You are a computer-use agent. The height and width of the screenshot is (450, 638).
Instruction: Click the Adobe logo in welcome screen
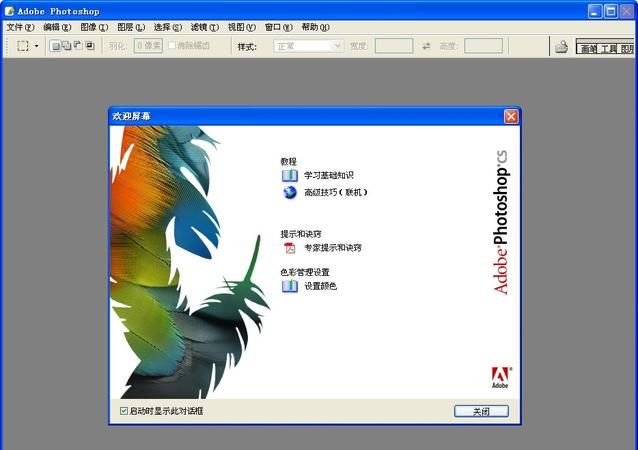(x=501, y=377)
